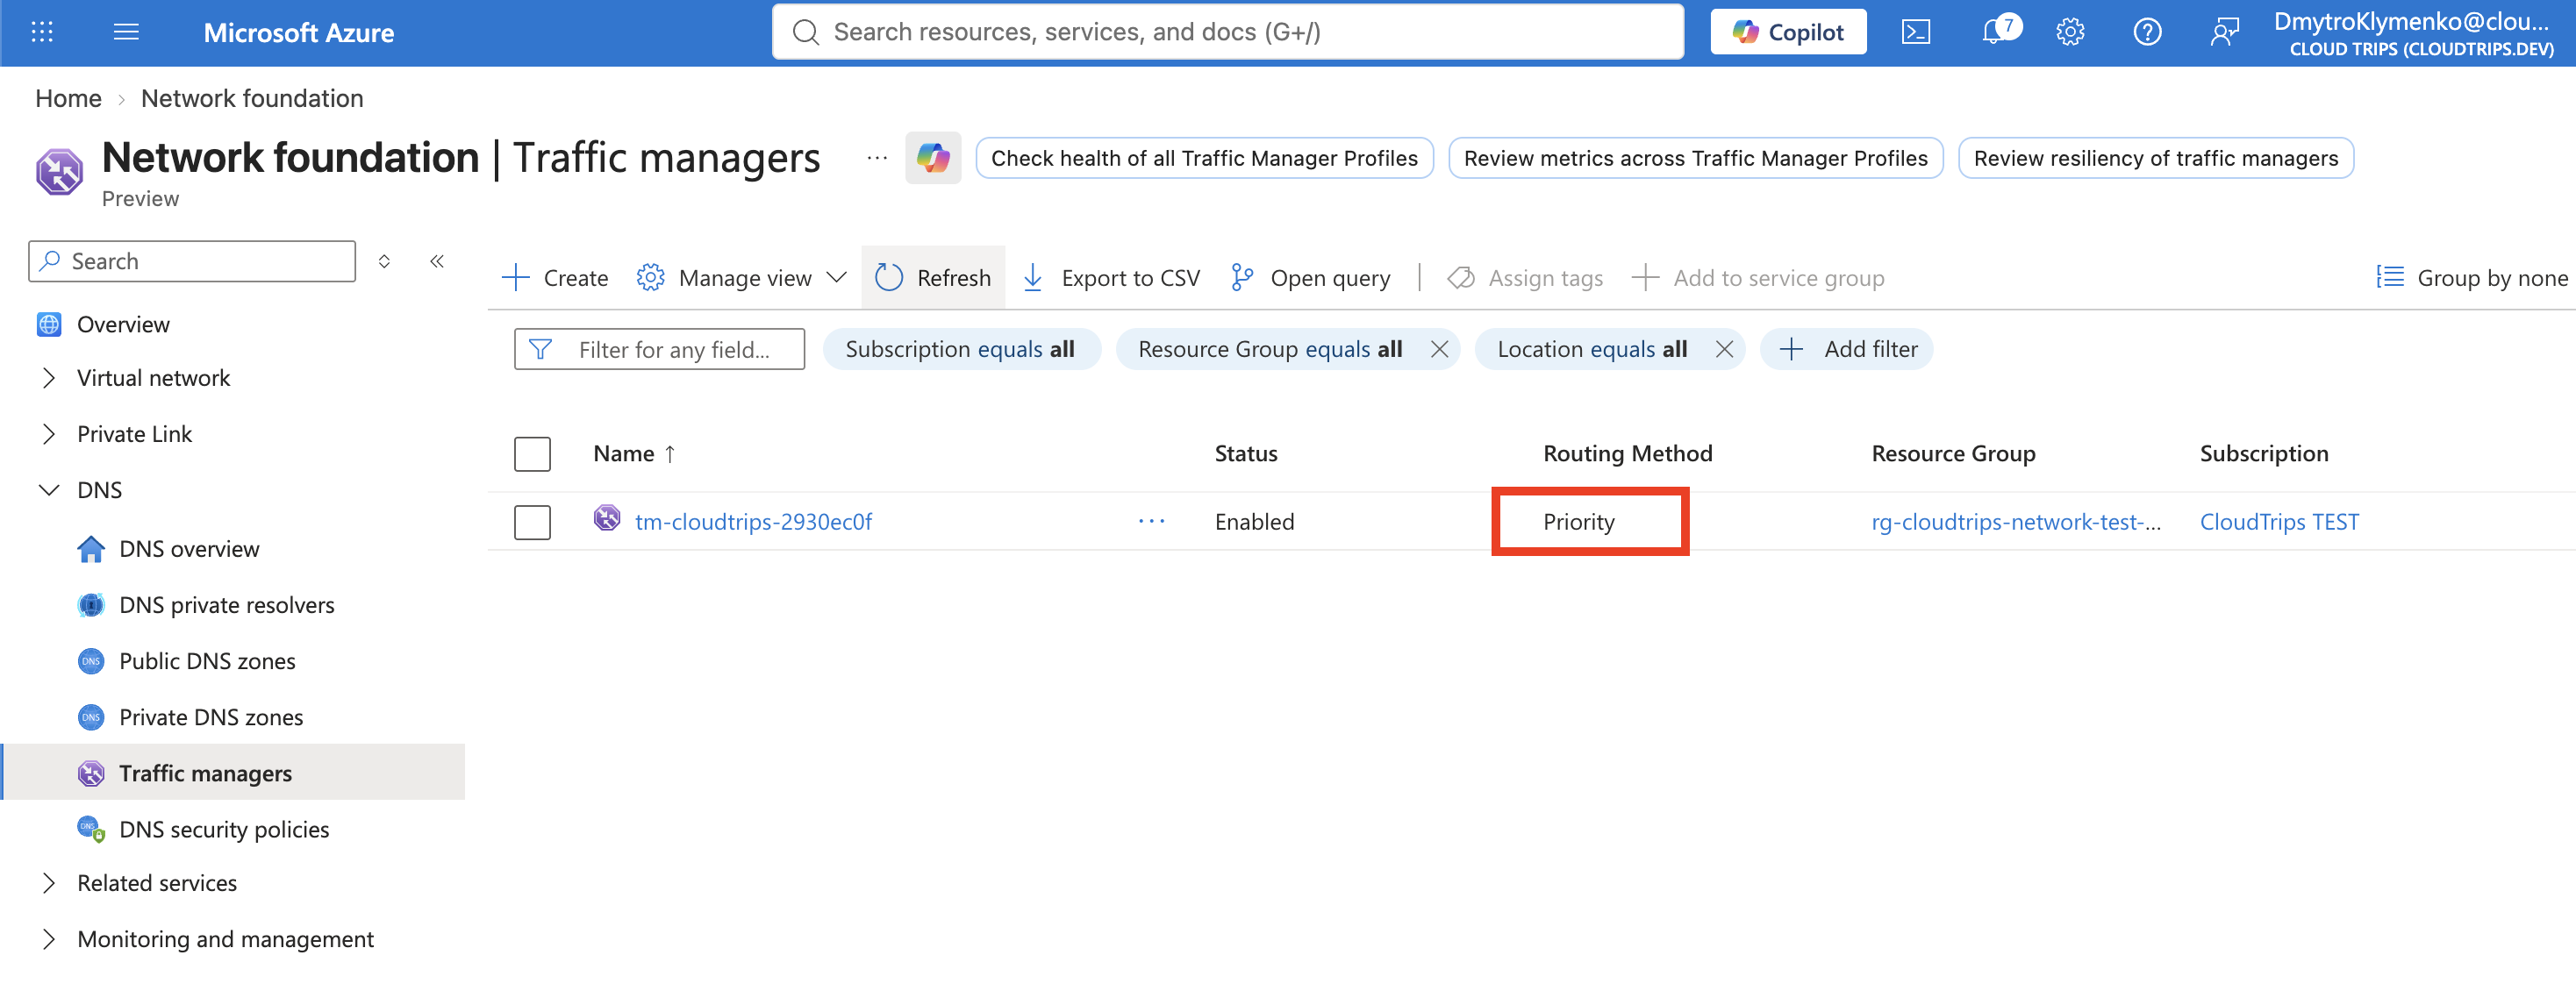Click the sidebar Search field

[x=192, y=261]
